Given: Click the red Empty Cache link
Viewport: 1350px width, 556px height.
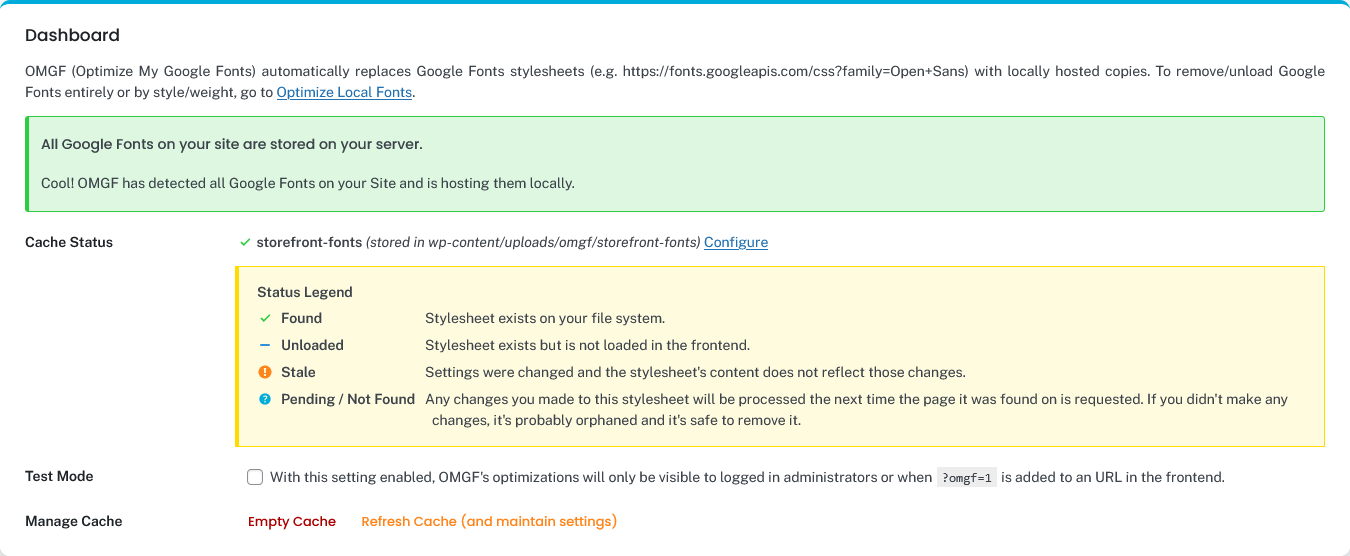Looking at the screenshot, I should 292,521.
